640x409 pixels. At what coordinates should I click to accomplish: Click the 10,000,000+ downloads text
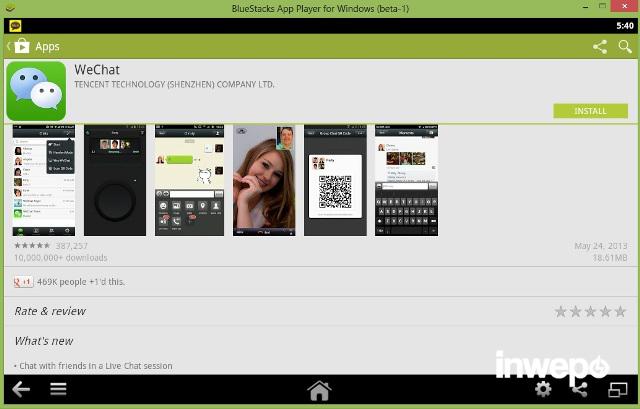pos(61,258)
